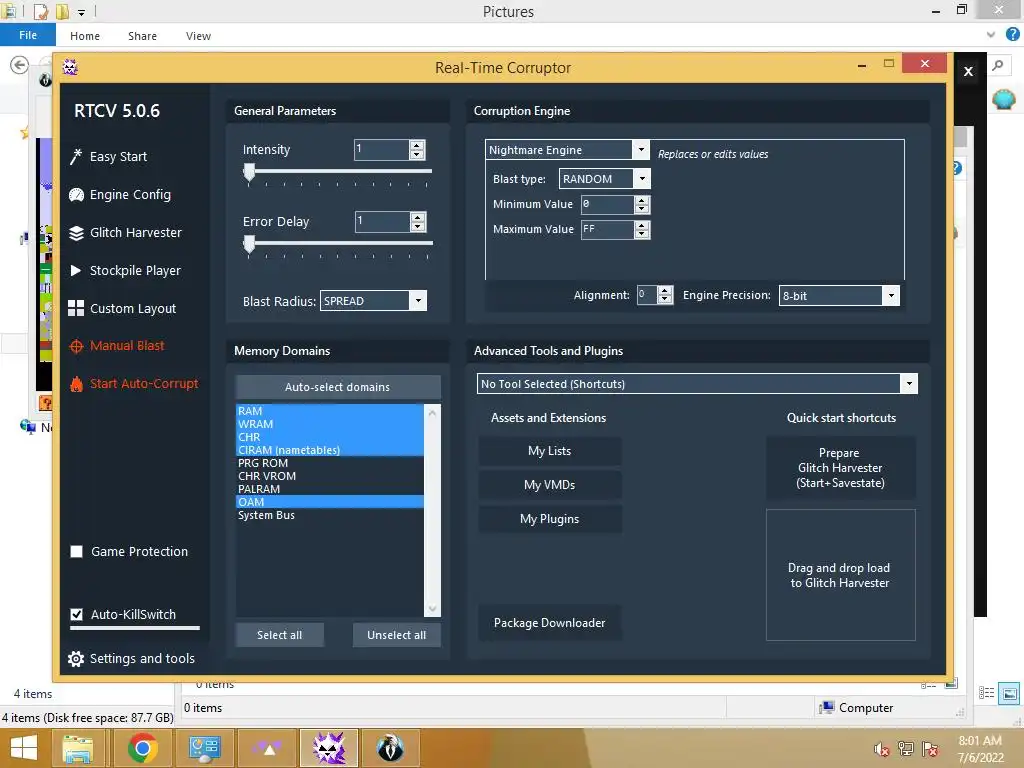Click memory domains list scrollbar
Screen dimensions: 1024x768
[432, 510]
